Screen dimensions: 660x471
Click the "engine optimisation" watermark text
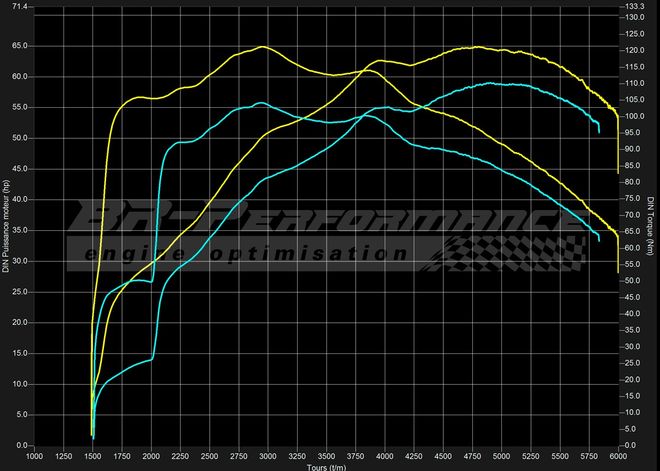(245, 253)
